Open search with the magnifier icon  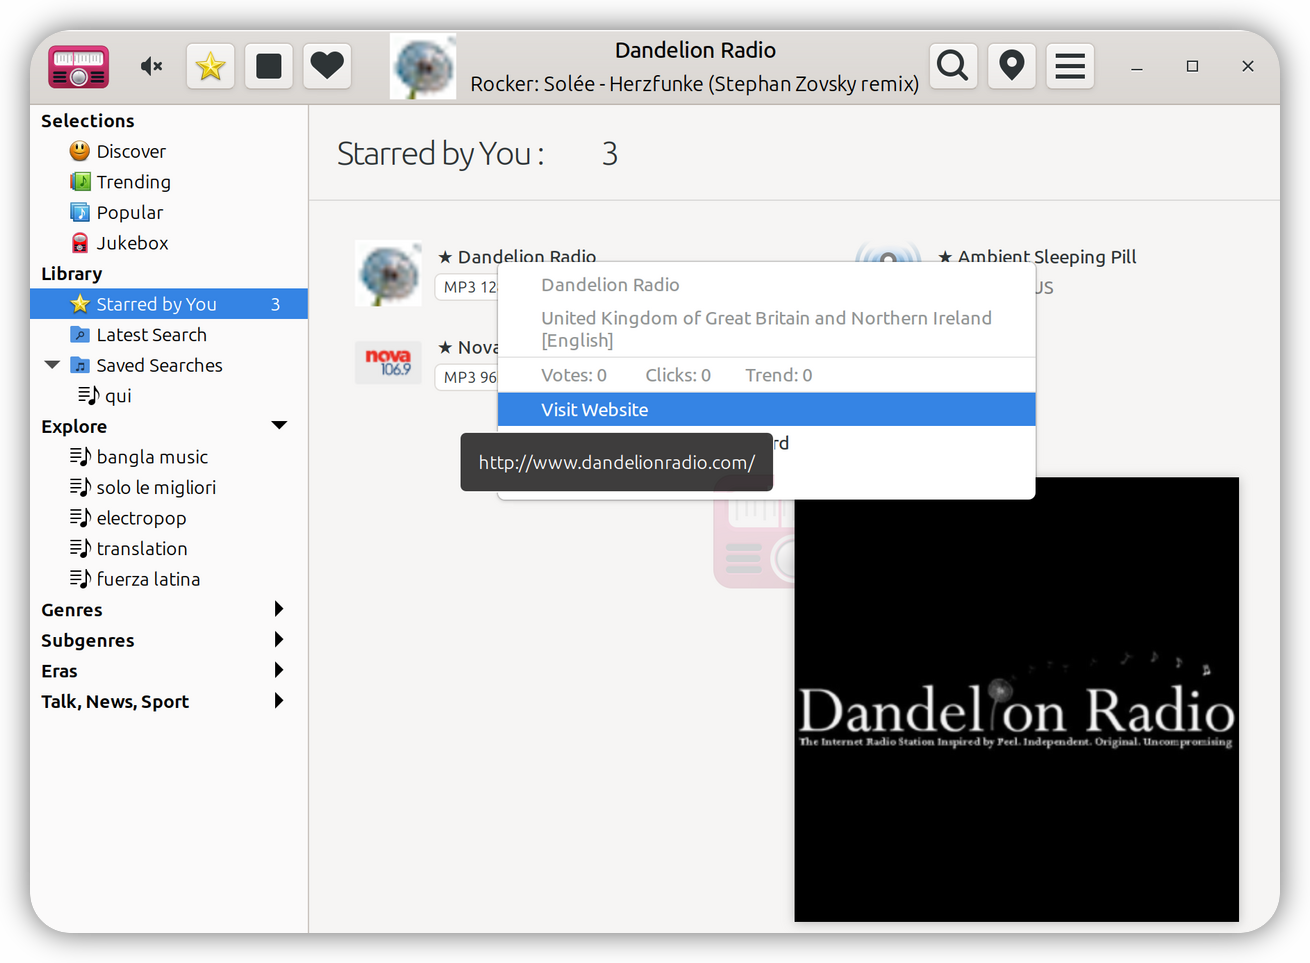tap(953, 67)
